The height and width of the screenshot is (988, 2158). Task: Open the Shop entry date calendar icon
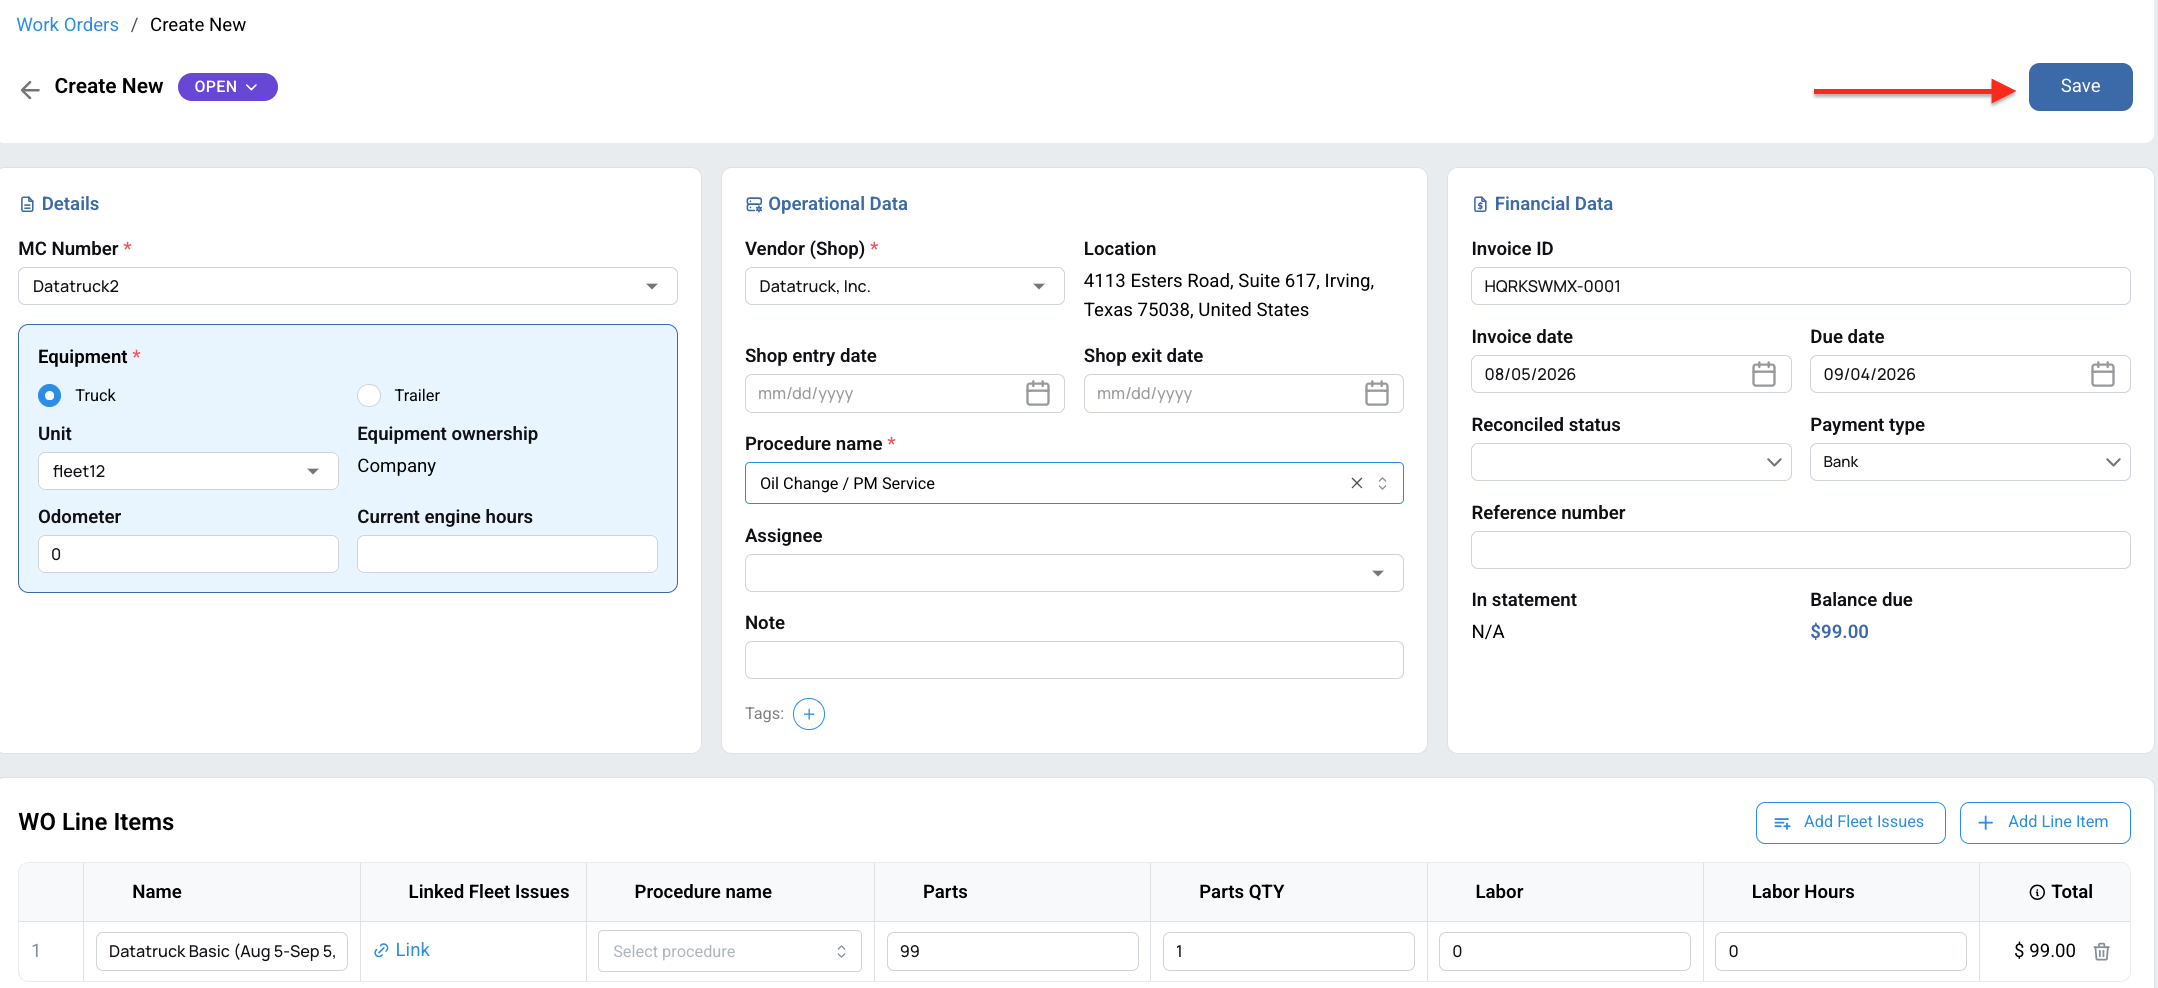1038,393
